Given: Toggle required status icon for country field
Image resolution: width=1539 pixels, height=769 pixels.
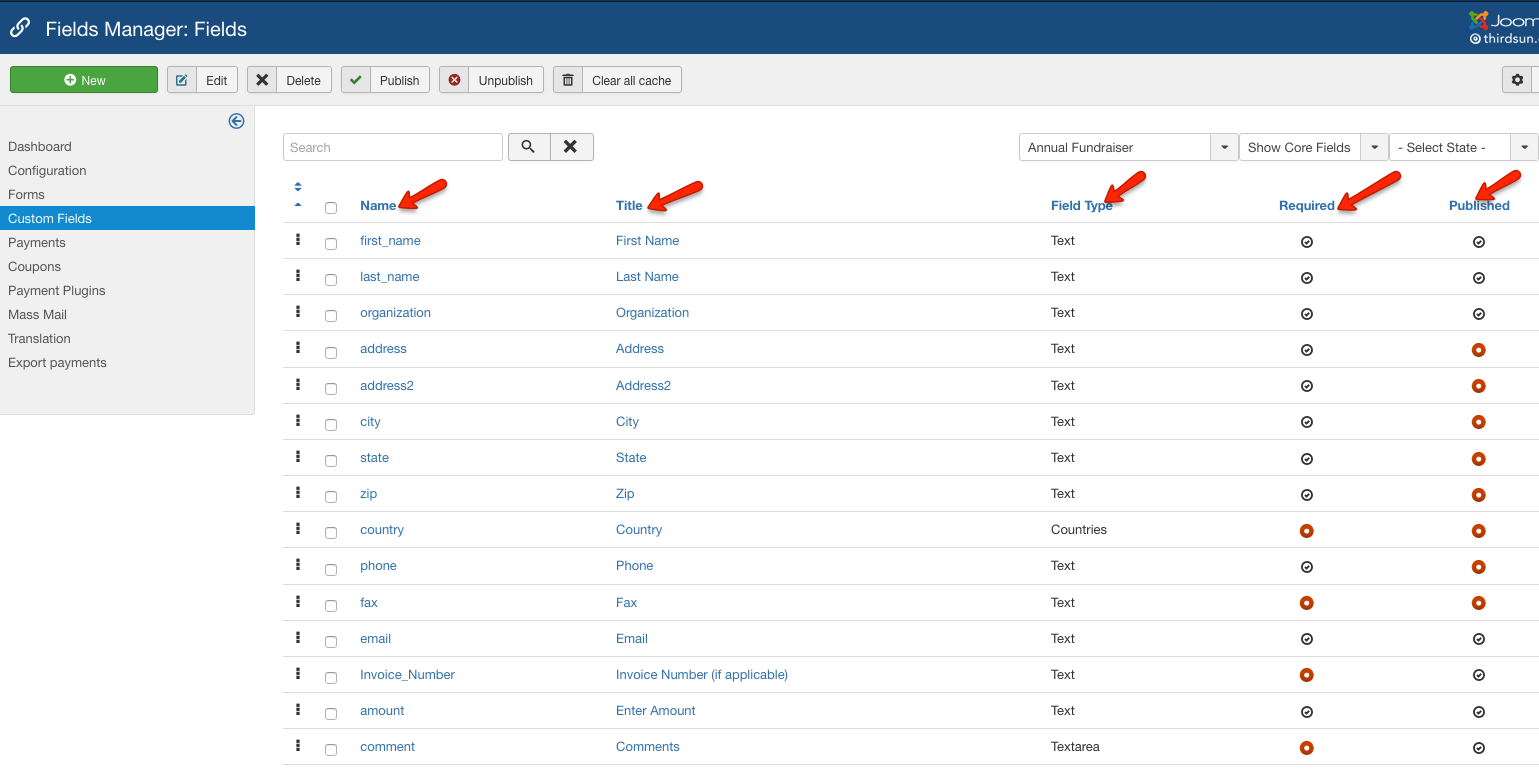Looking at the screenshot, I should point(1306,530).
